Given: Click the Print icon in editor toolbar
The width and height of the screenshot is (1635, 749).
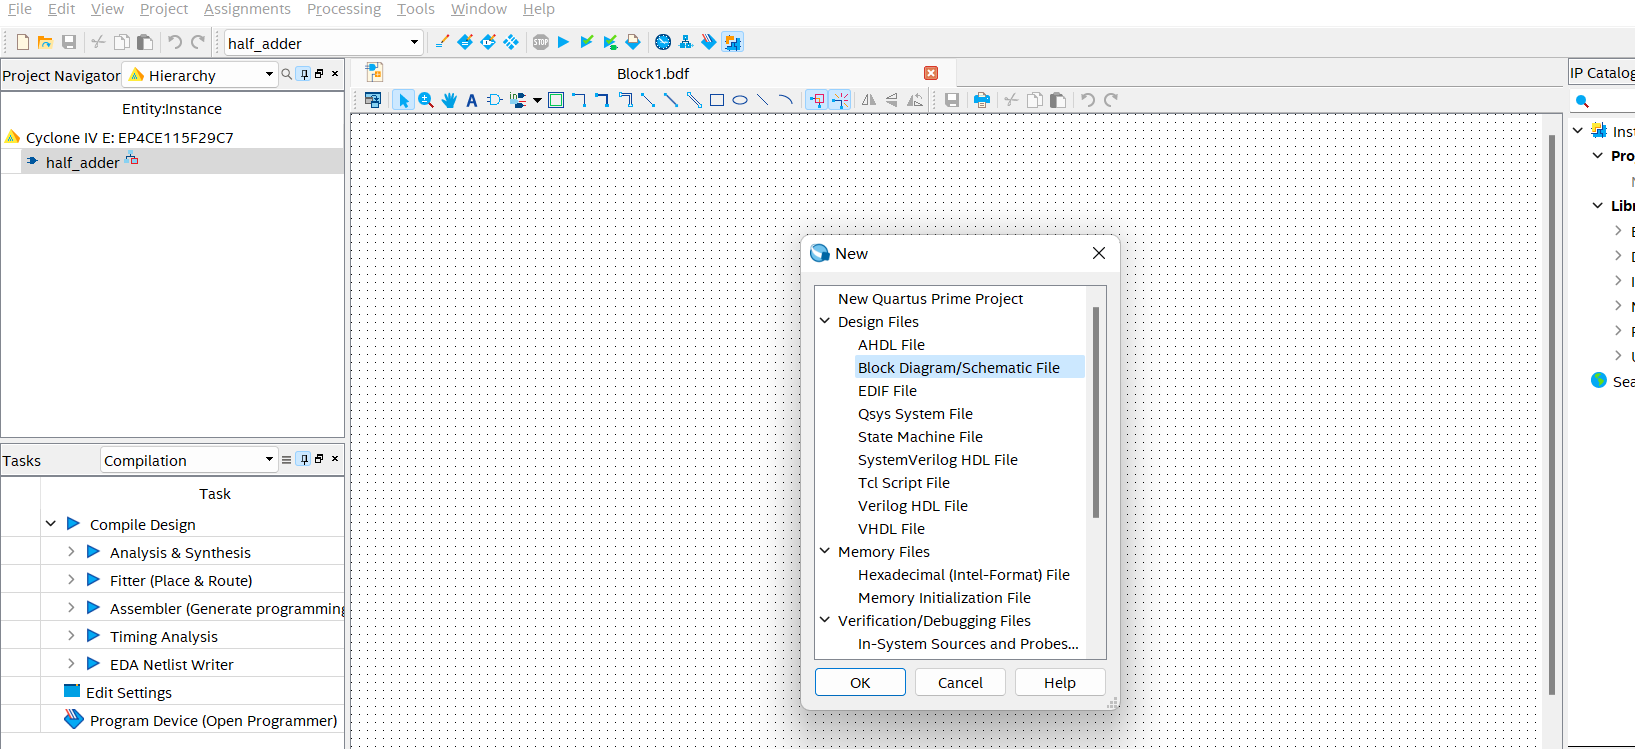Looking at the screenshot, I should pos(982,100).
